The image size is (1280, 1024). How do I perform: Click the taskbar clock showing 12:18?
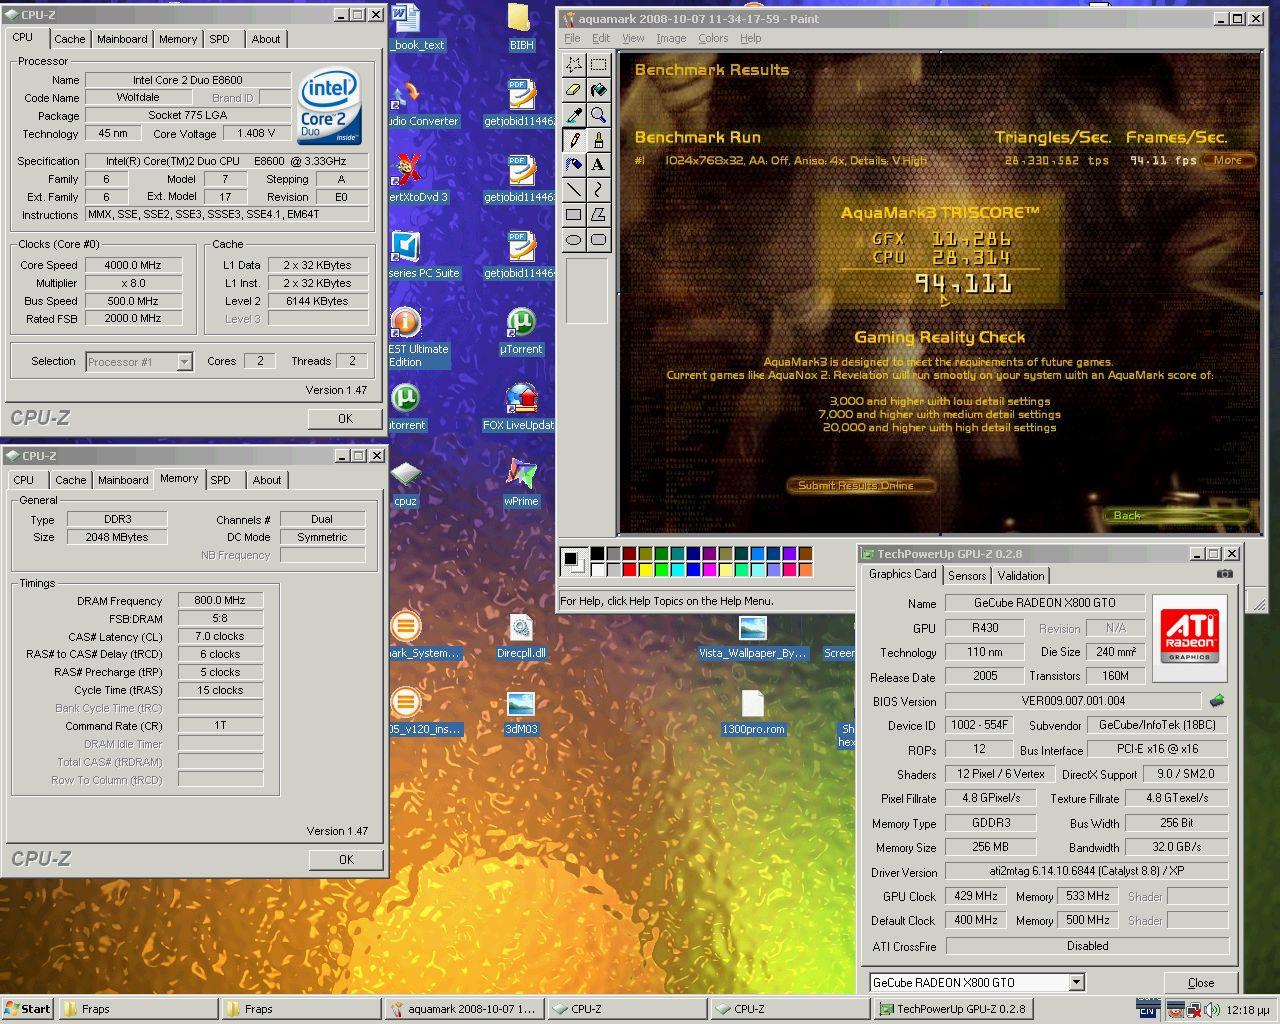(1249, 1010)
